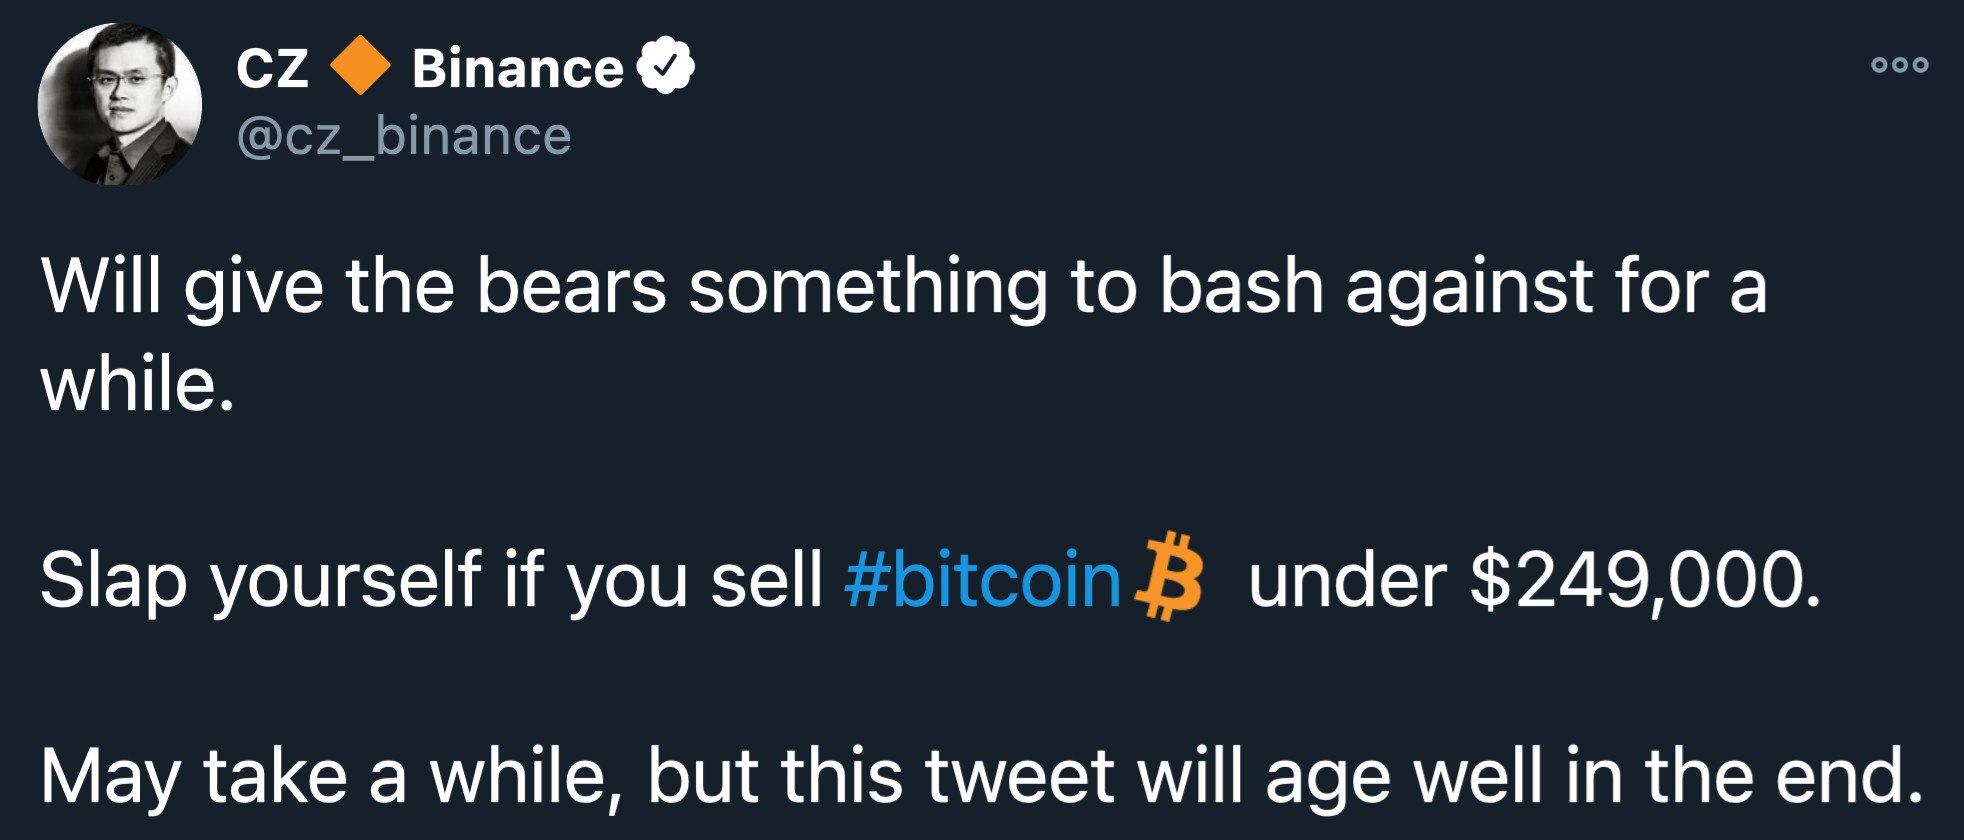Click the word "something" in the first line
1964x840 pixels.
tap(868, 288)
